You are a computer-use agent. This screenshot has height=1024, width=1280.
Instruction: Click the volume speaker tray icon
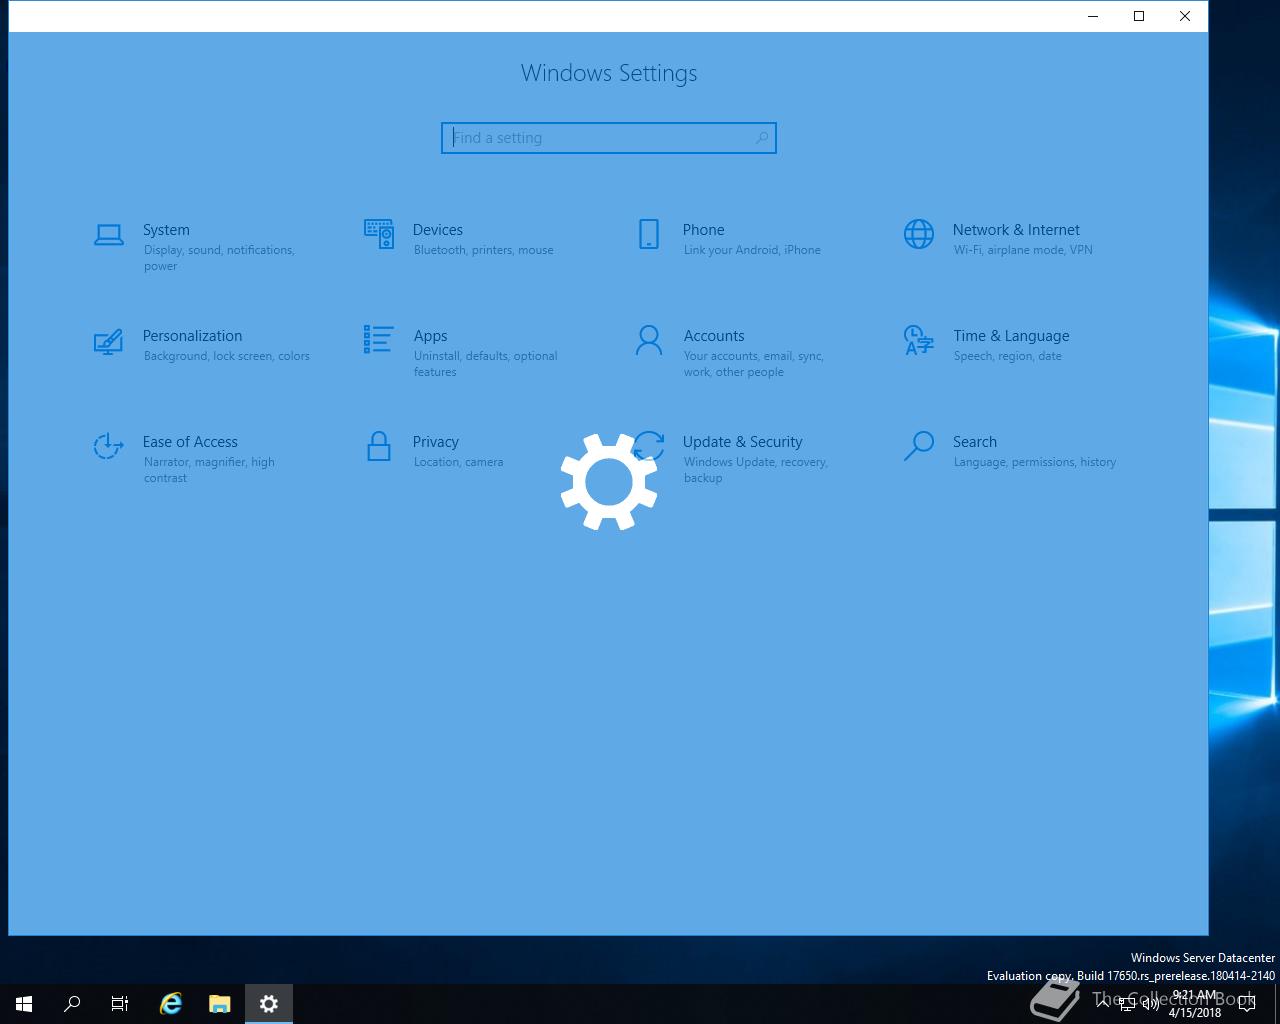coord(1151,1004)
